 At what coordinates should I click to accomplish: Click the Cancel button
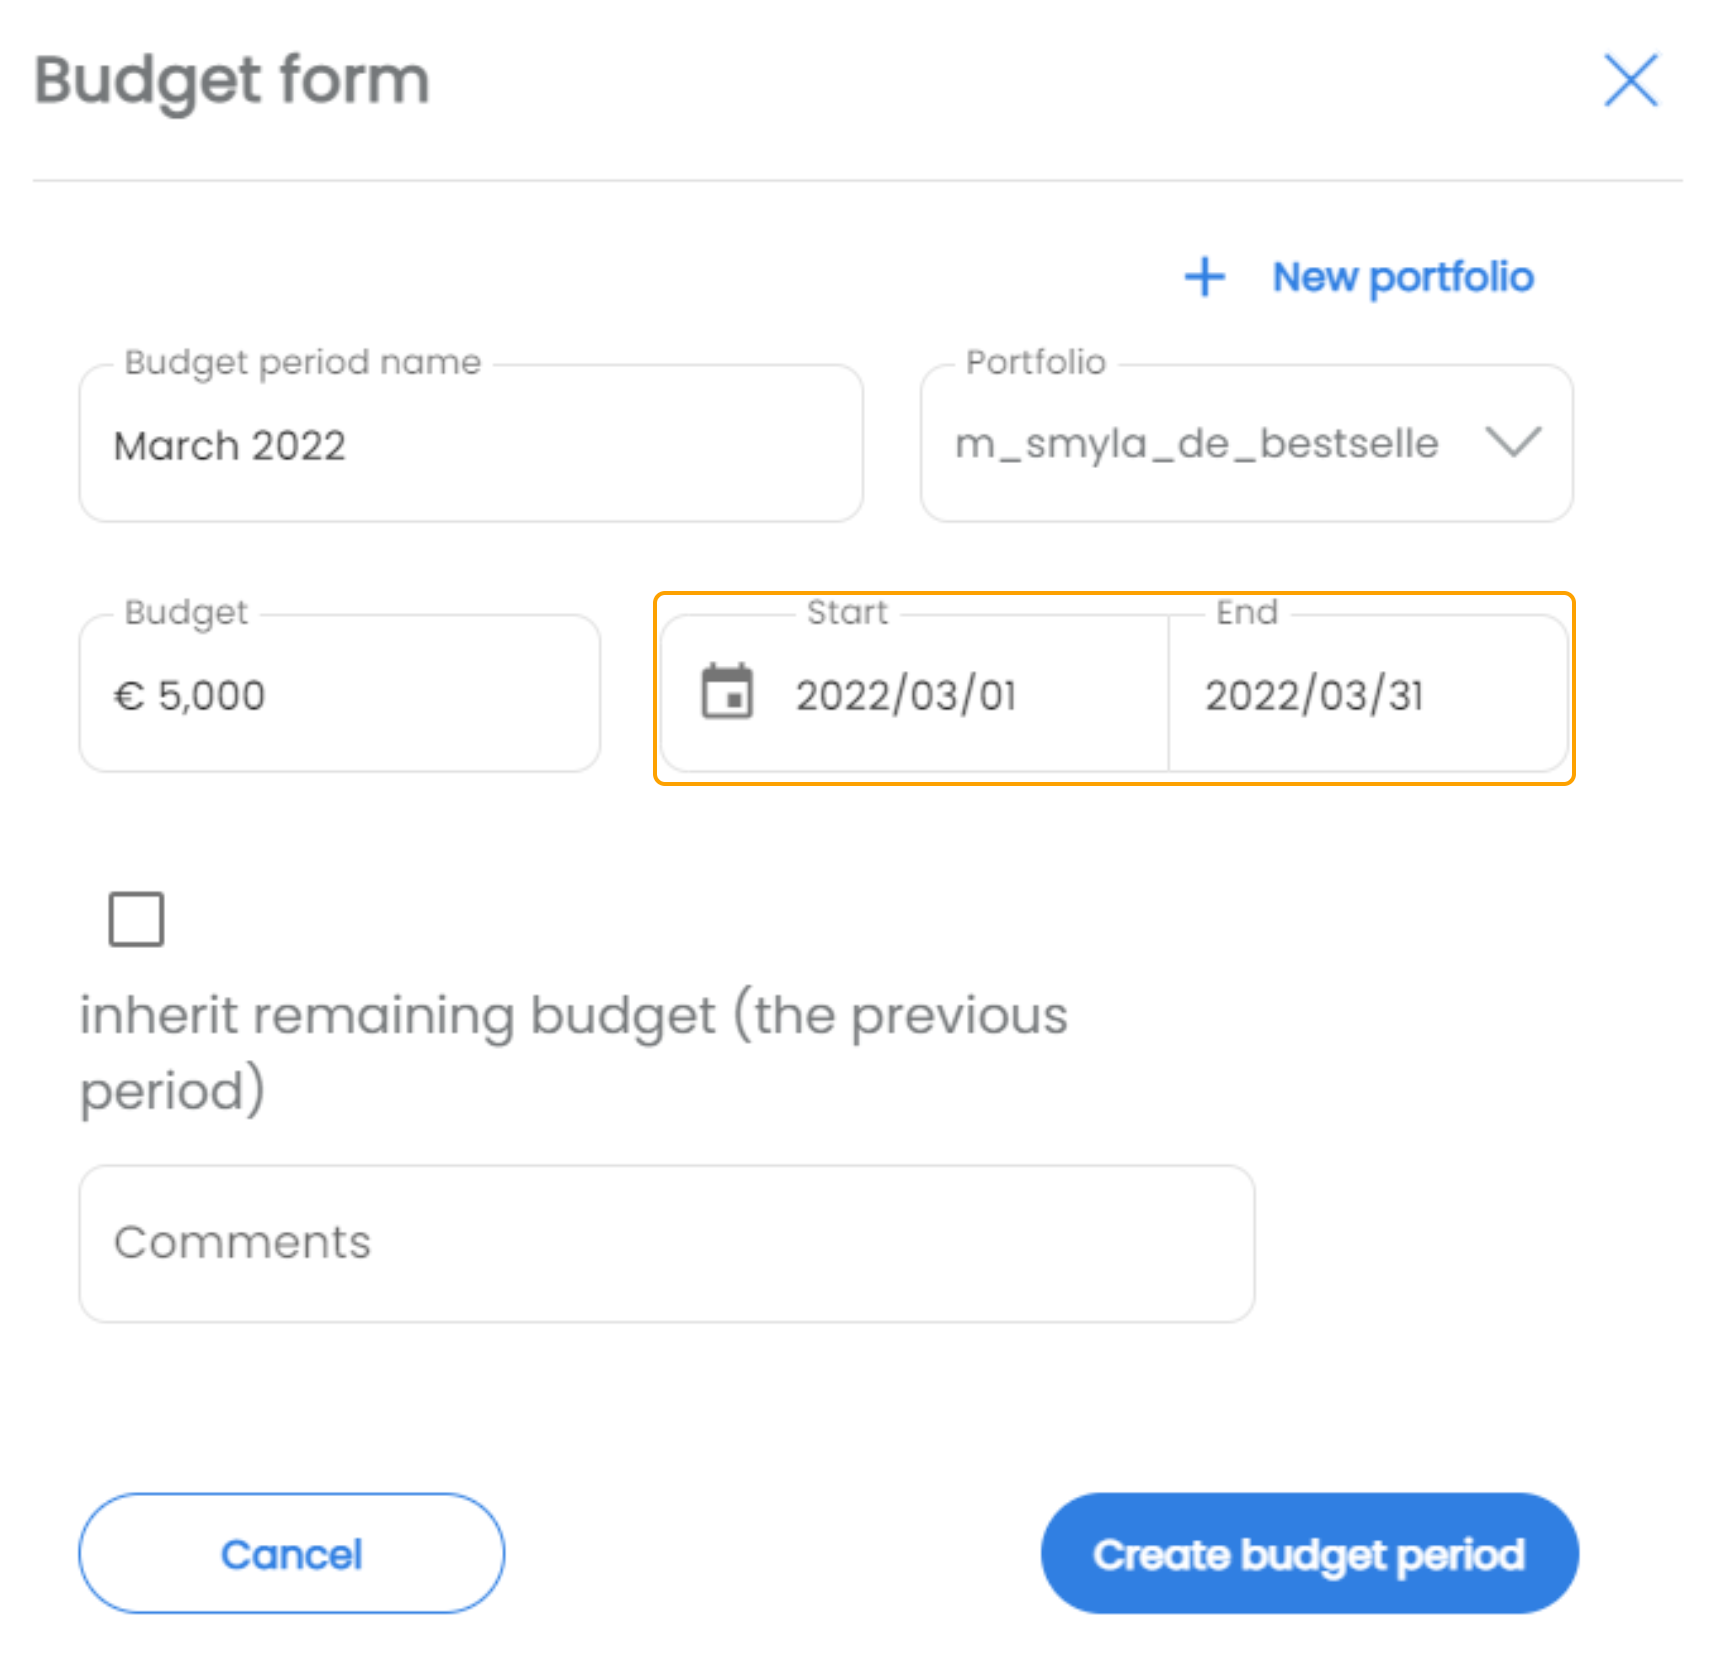pos(291,1554)
